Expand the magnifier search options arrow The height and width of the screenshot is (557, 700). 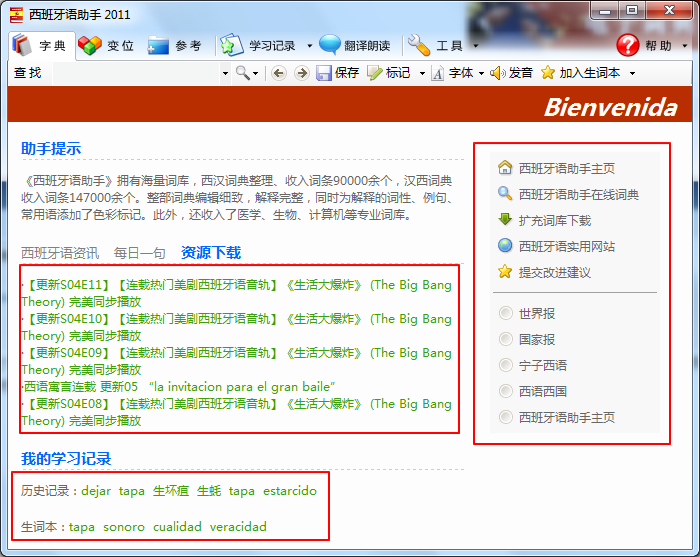[x=255, y=73]
